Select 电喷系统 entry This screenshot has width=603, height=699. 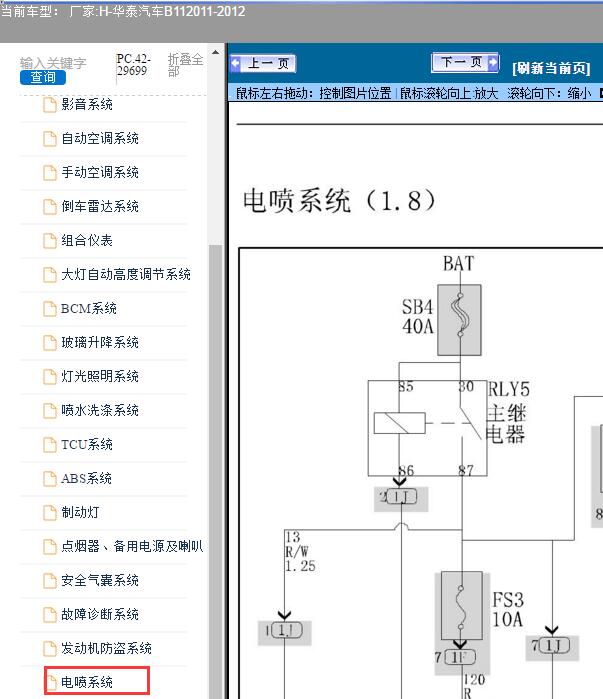click(x=86, y=682)
